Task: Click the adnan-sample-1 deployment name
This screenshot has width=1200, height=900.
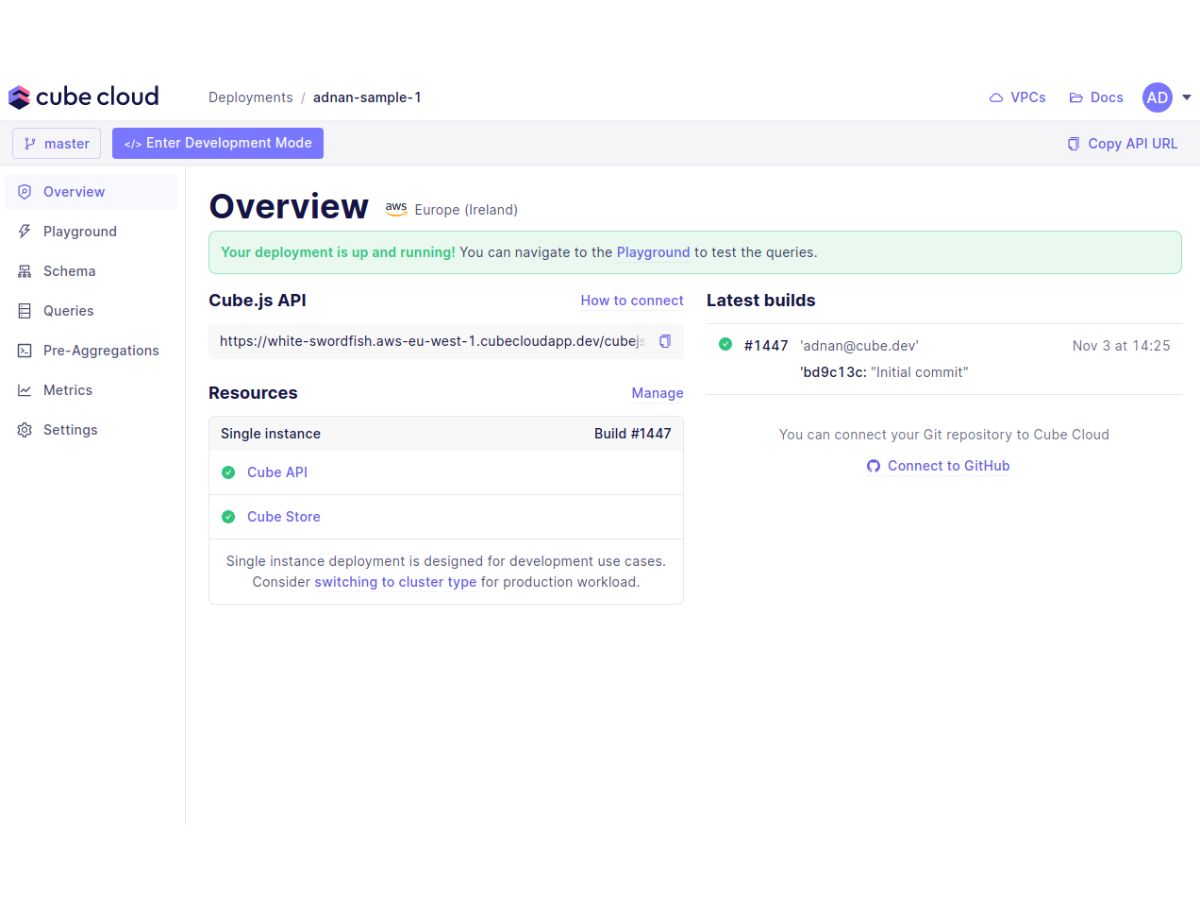Action: (x=367, y=97)
